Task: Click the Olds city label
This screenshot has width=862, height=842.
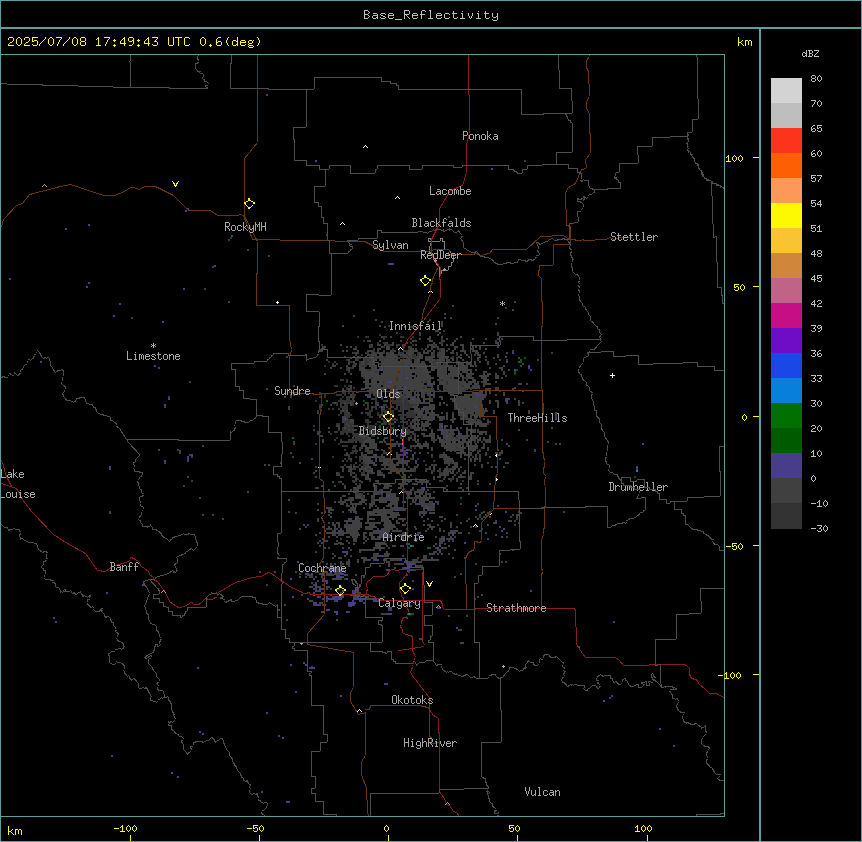Action: pos(388,394)
